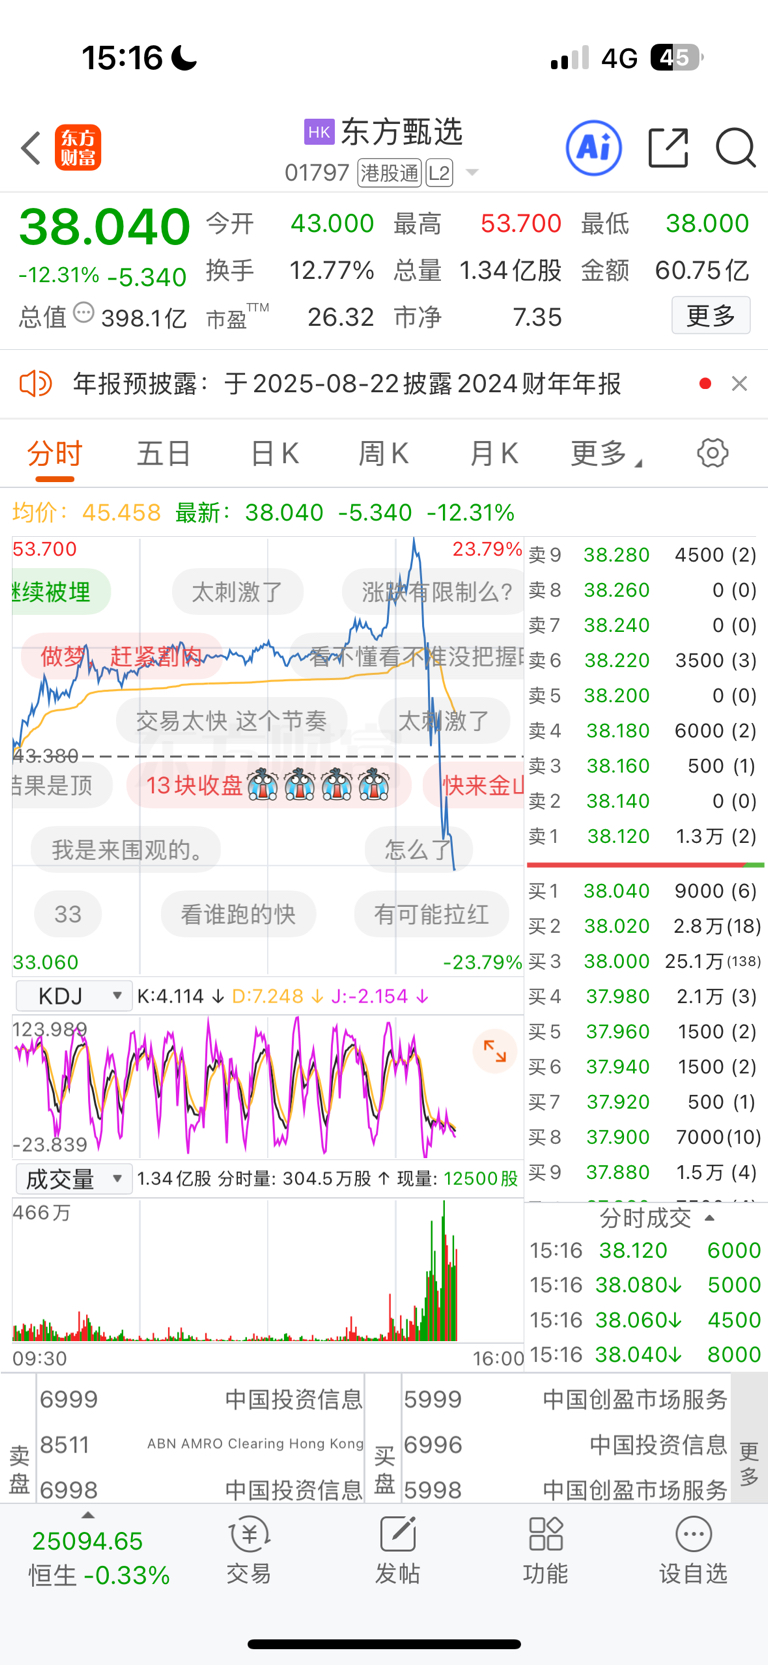Screen dimensions: 769x1665
Task: Open the 东方财富 logo icon
Action: [78, 148]
